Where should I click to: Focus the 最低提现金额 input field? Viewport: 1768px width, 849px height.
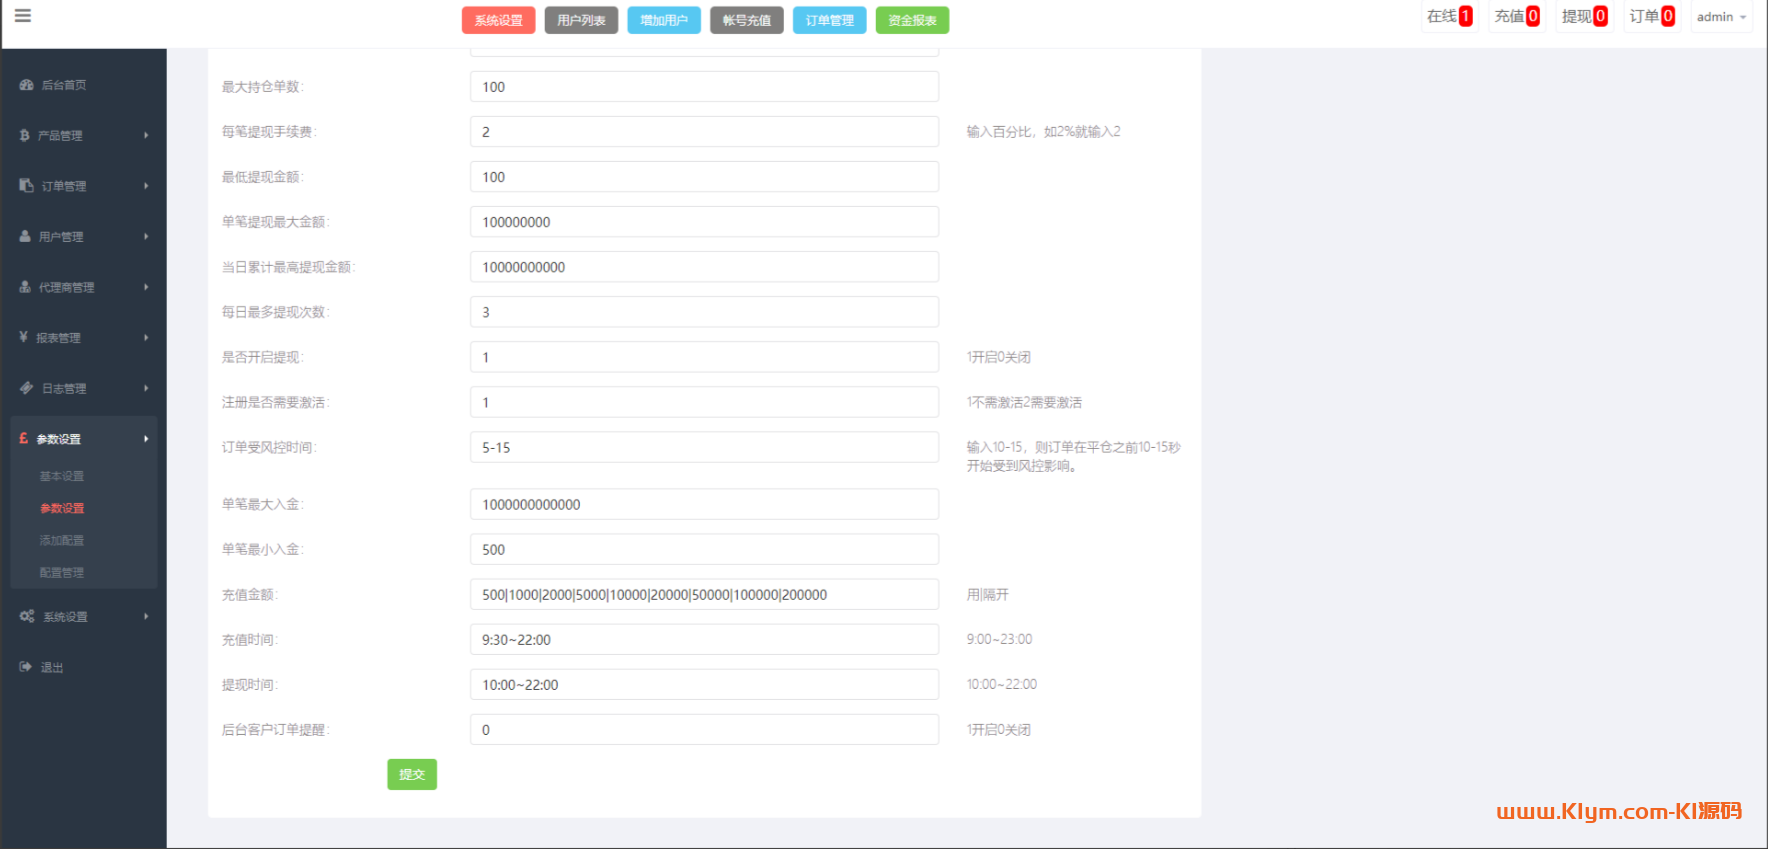pos(704,177)
